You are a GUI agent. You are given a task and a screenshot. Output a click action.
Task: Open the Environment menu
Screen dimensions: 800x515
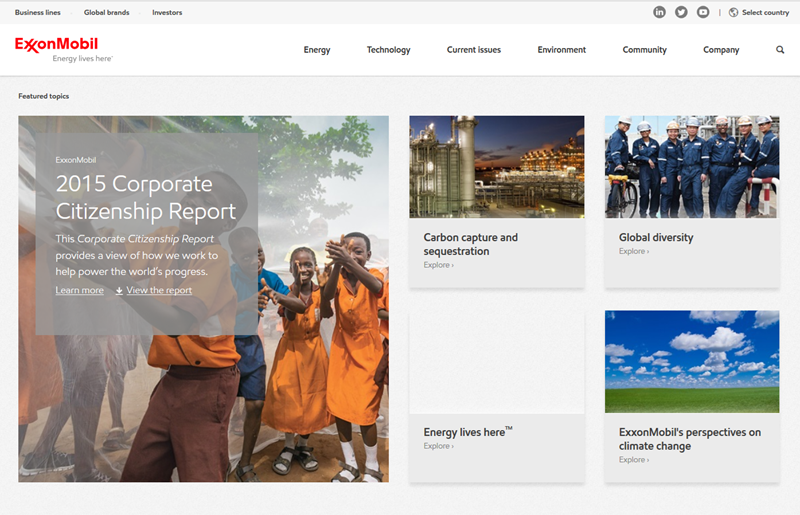click(561, 50)
